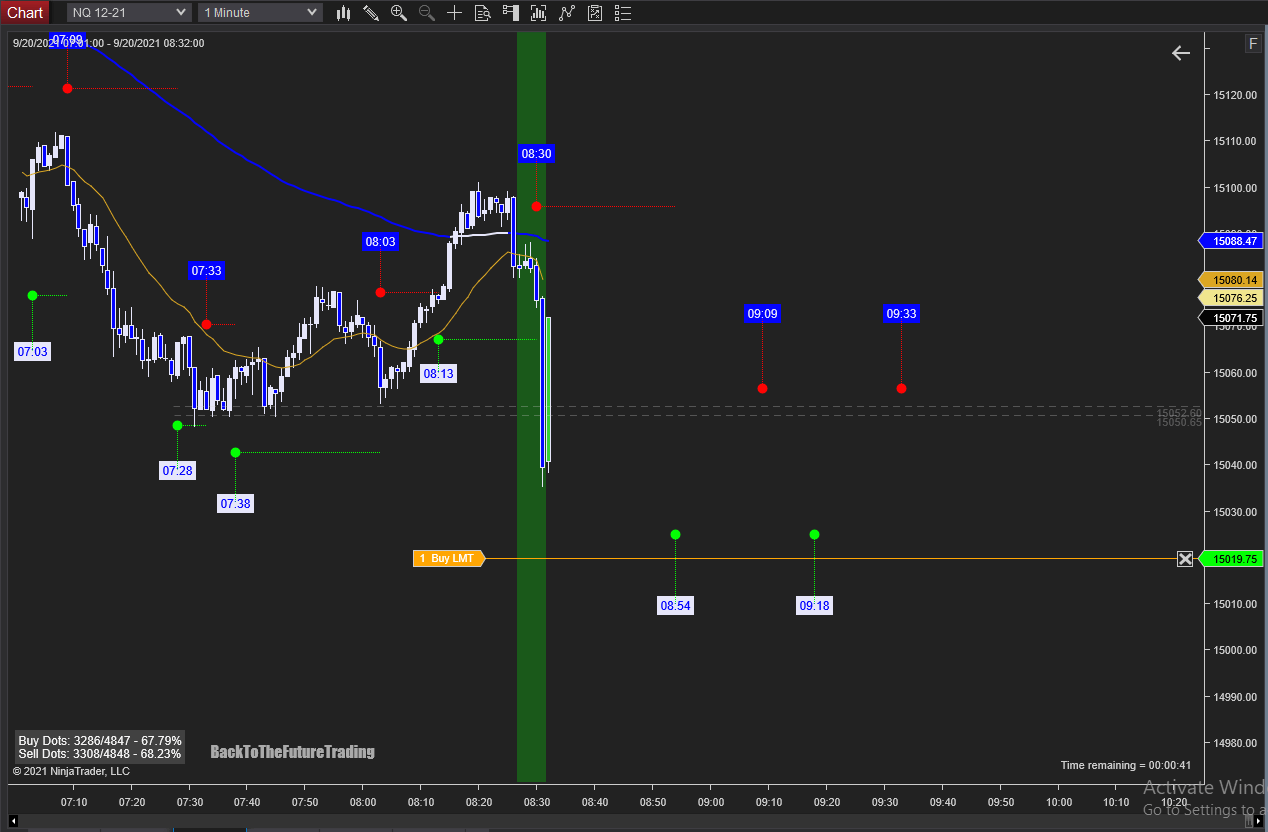Click the 08:54 time label
Viewport: 1268px width, 832px height.
675,606
